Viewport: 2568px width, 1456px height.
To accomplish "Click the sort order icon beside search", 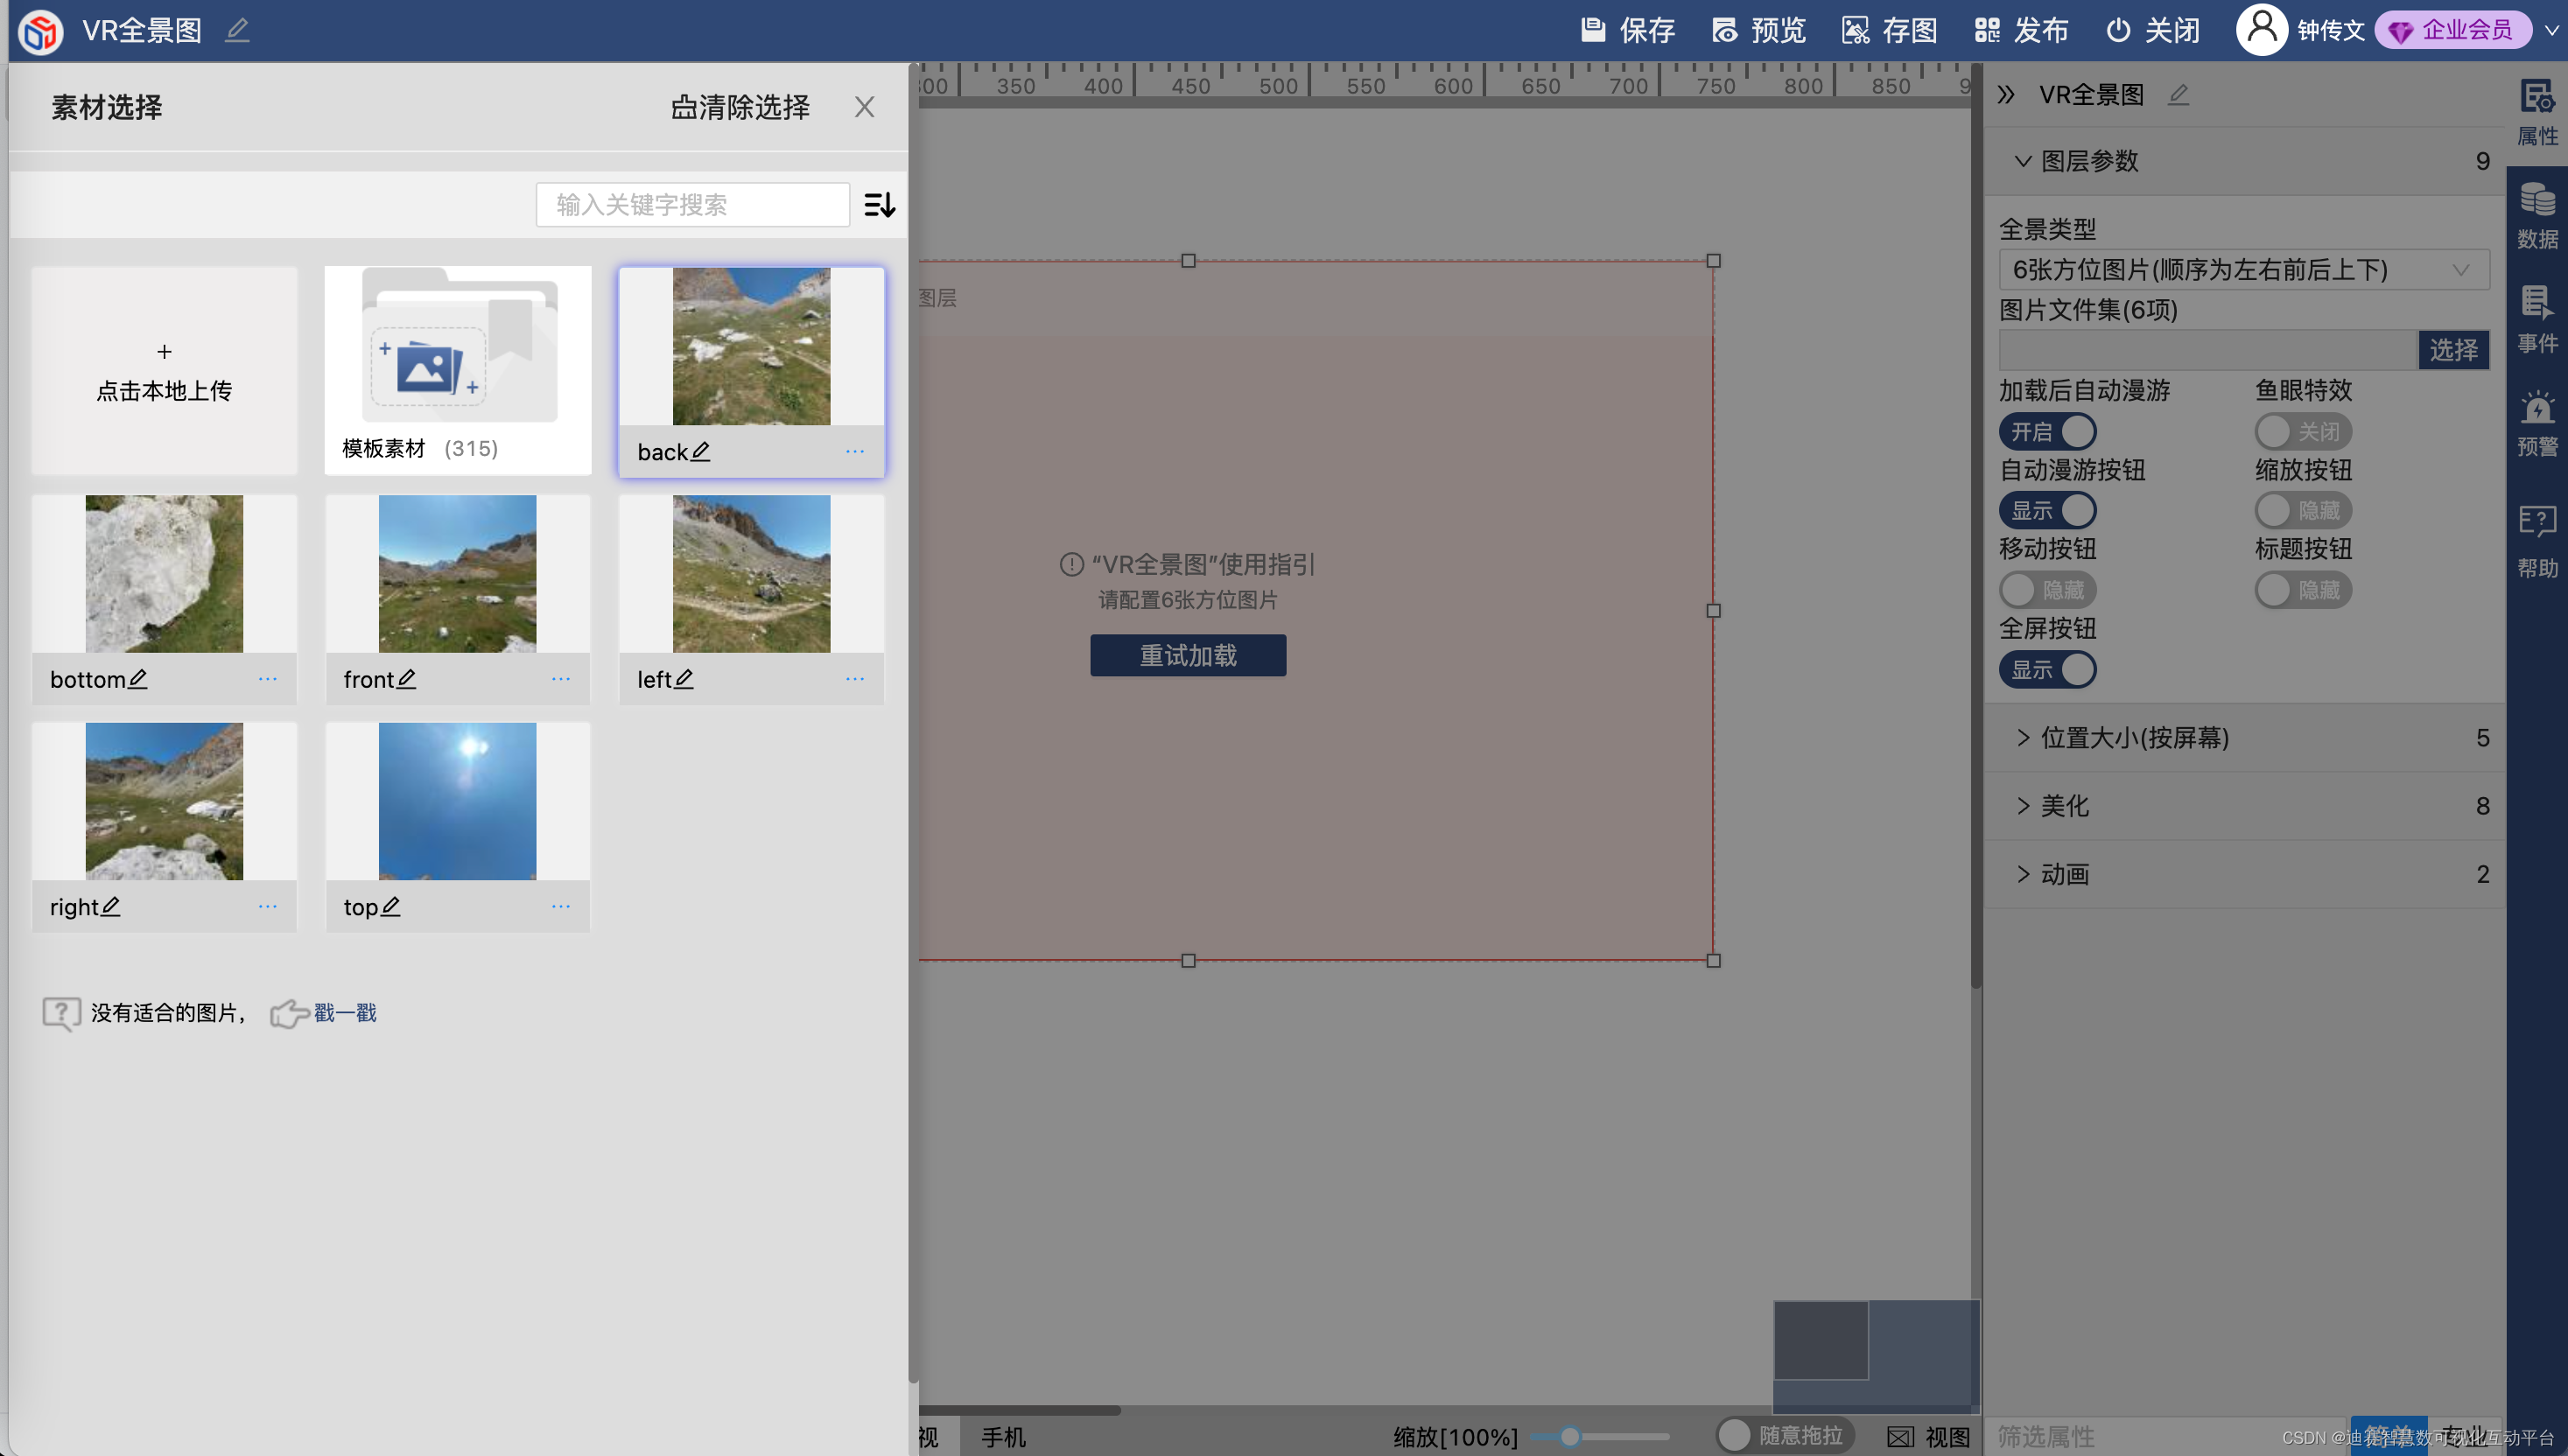I will pos(879,205).
